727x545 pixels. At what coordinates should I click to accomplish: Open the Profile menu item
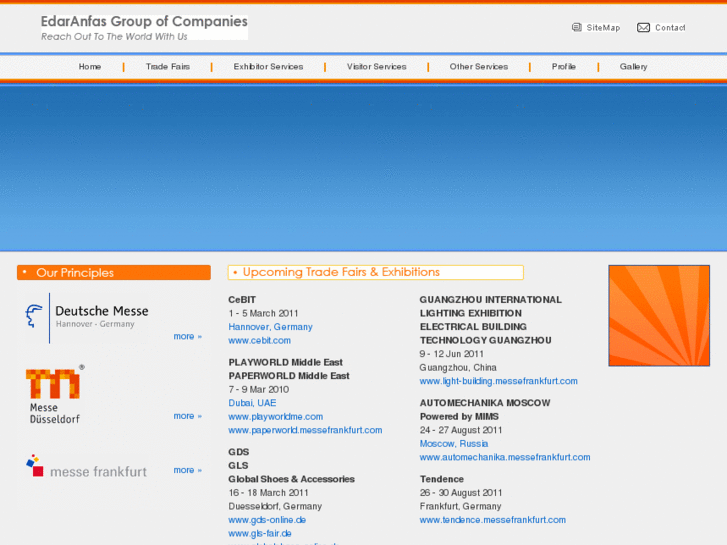(x=564, y=67)
